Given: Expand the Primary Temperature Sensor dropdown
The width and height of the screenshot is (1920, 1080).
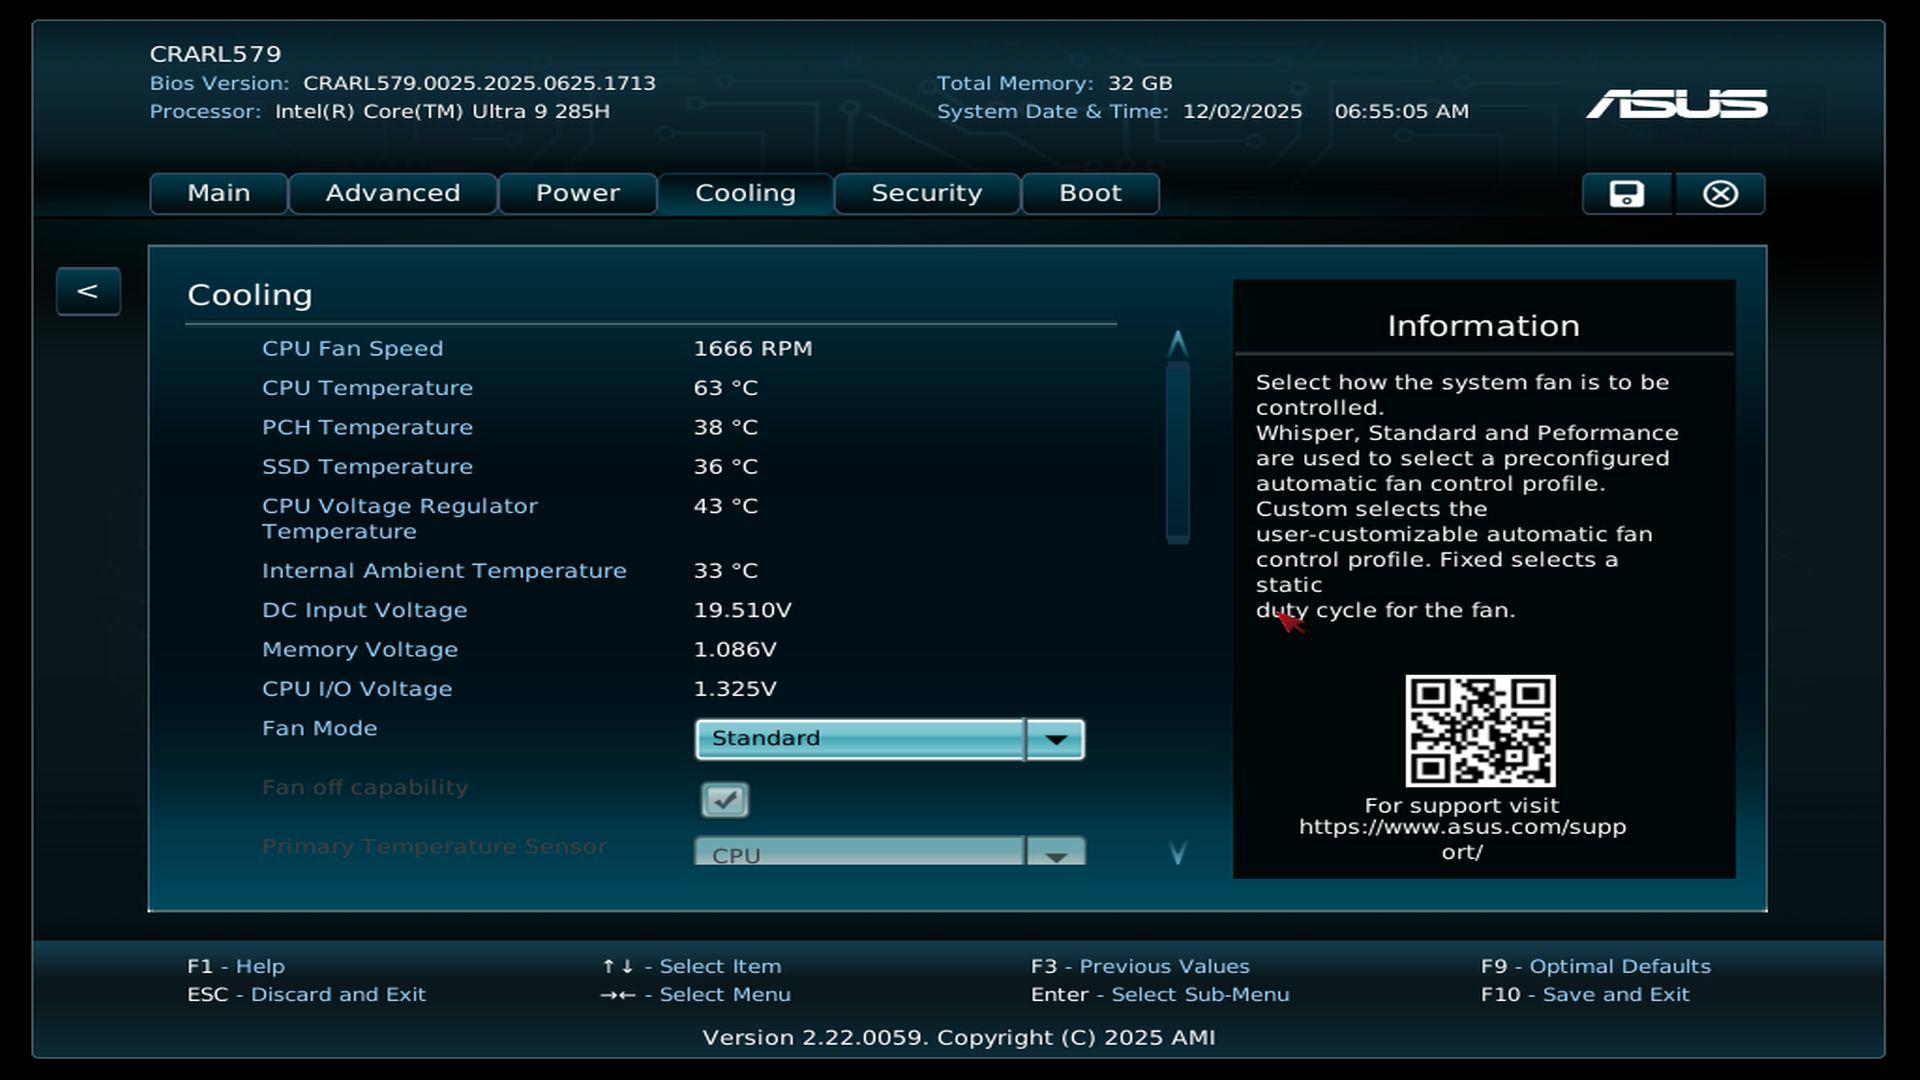Looking at the screenshot, I should point(1055,854).
